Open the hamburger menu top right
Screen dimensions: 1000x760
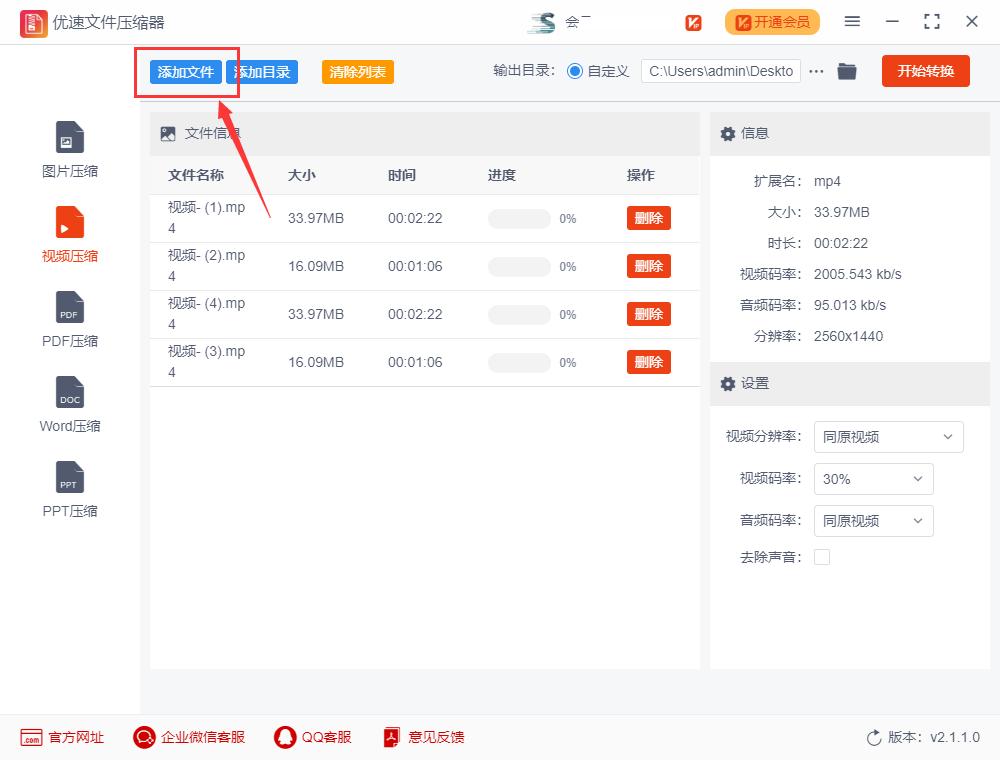pos(852,21)
